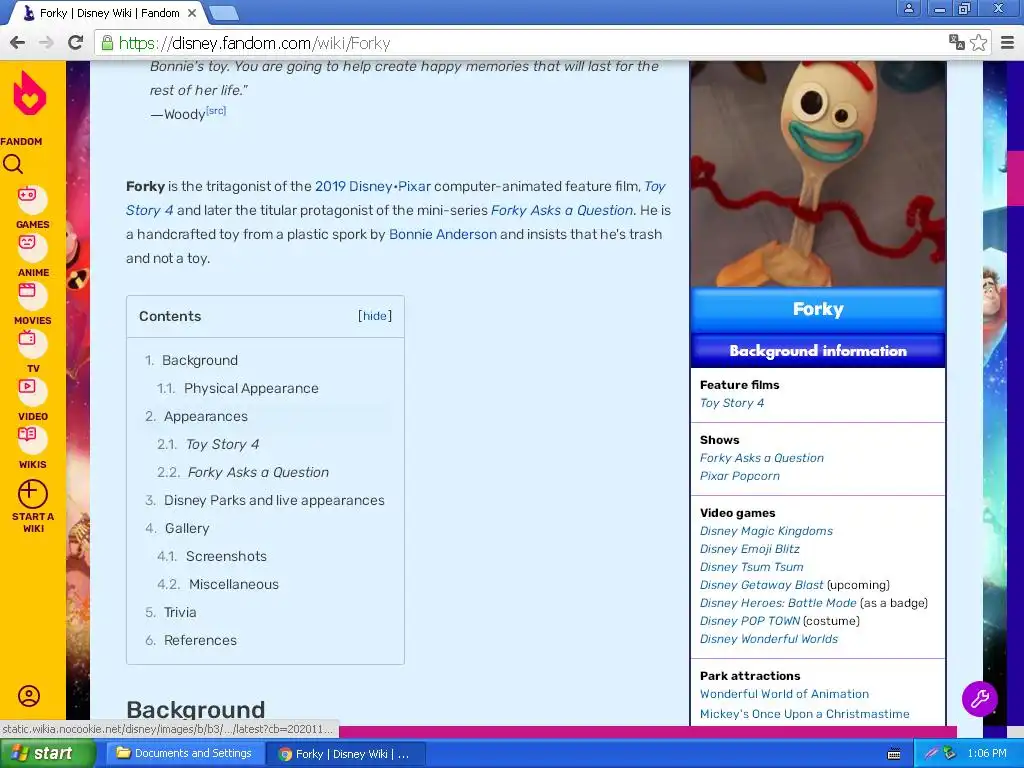Open the user profile icon in sidebar
Viewport: 1024px width, 768px height.
(x=29, y=696)
